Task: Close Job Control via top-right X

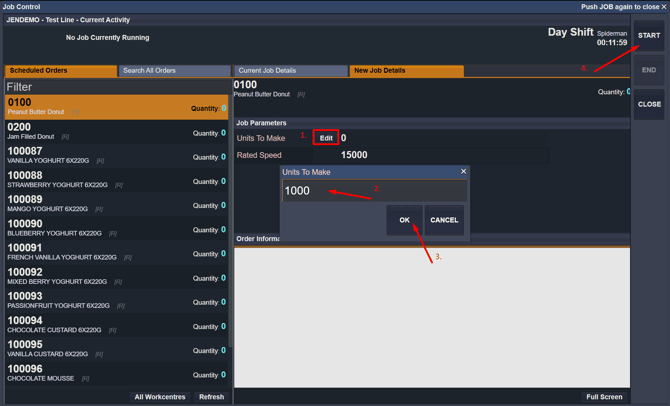Action: coord(664,7)
